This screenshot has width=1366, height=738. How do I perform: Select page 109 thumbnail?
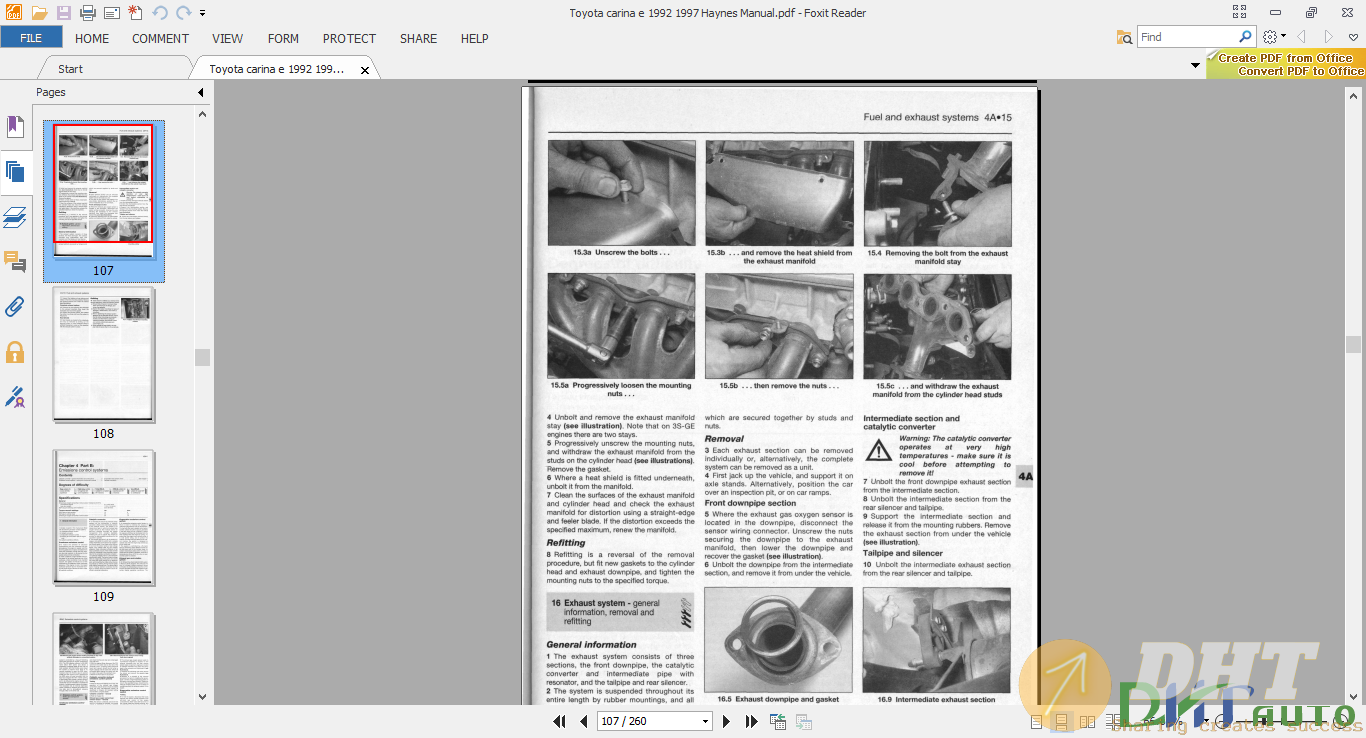(104, 518)
